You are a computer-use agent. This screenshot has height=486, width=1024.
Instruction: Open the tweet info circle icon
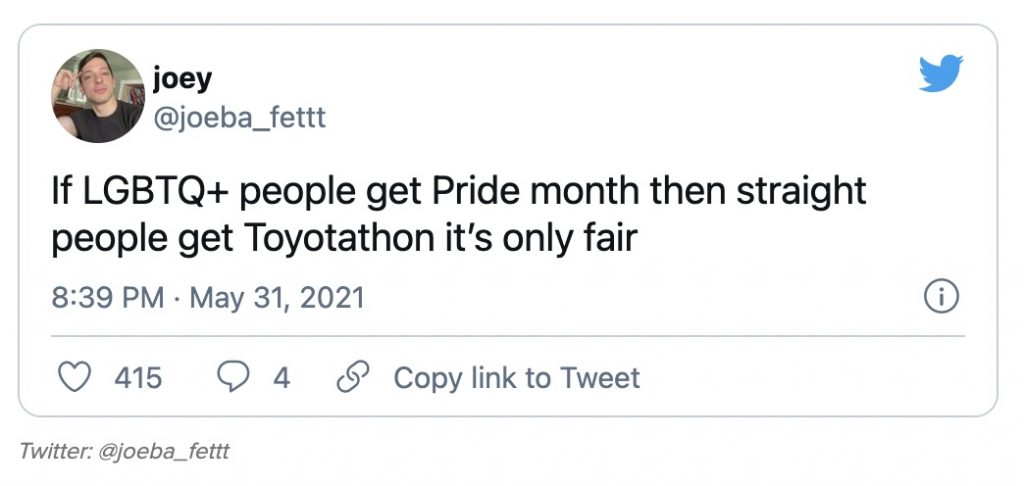pos(942,297)
